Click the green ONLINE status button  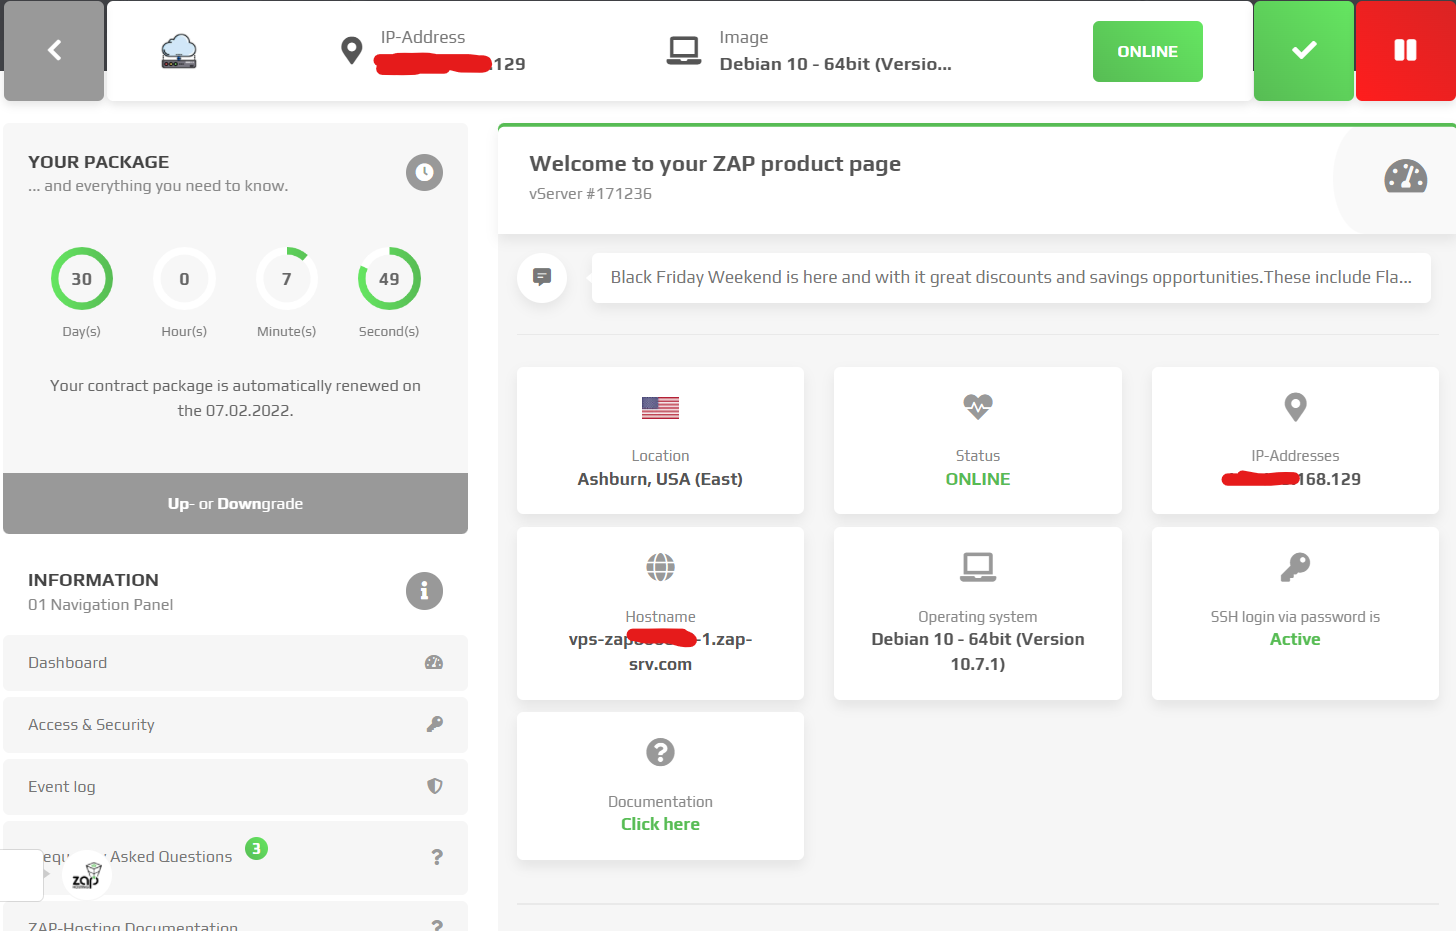(x=1147, y=51)
